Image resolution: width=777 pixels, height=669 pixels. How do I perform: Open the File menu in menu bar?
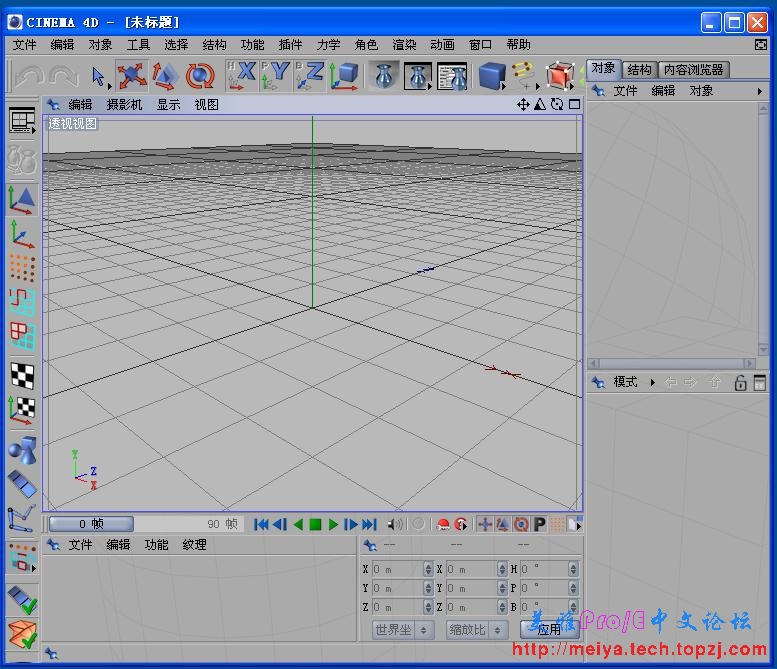coord(24,45)
